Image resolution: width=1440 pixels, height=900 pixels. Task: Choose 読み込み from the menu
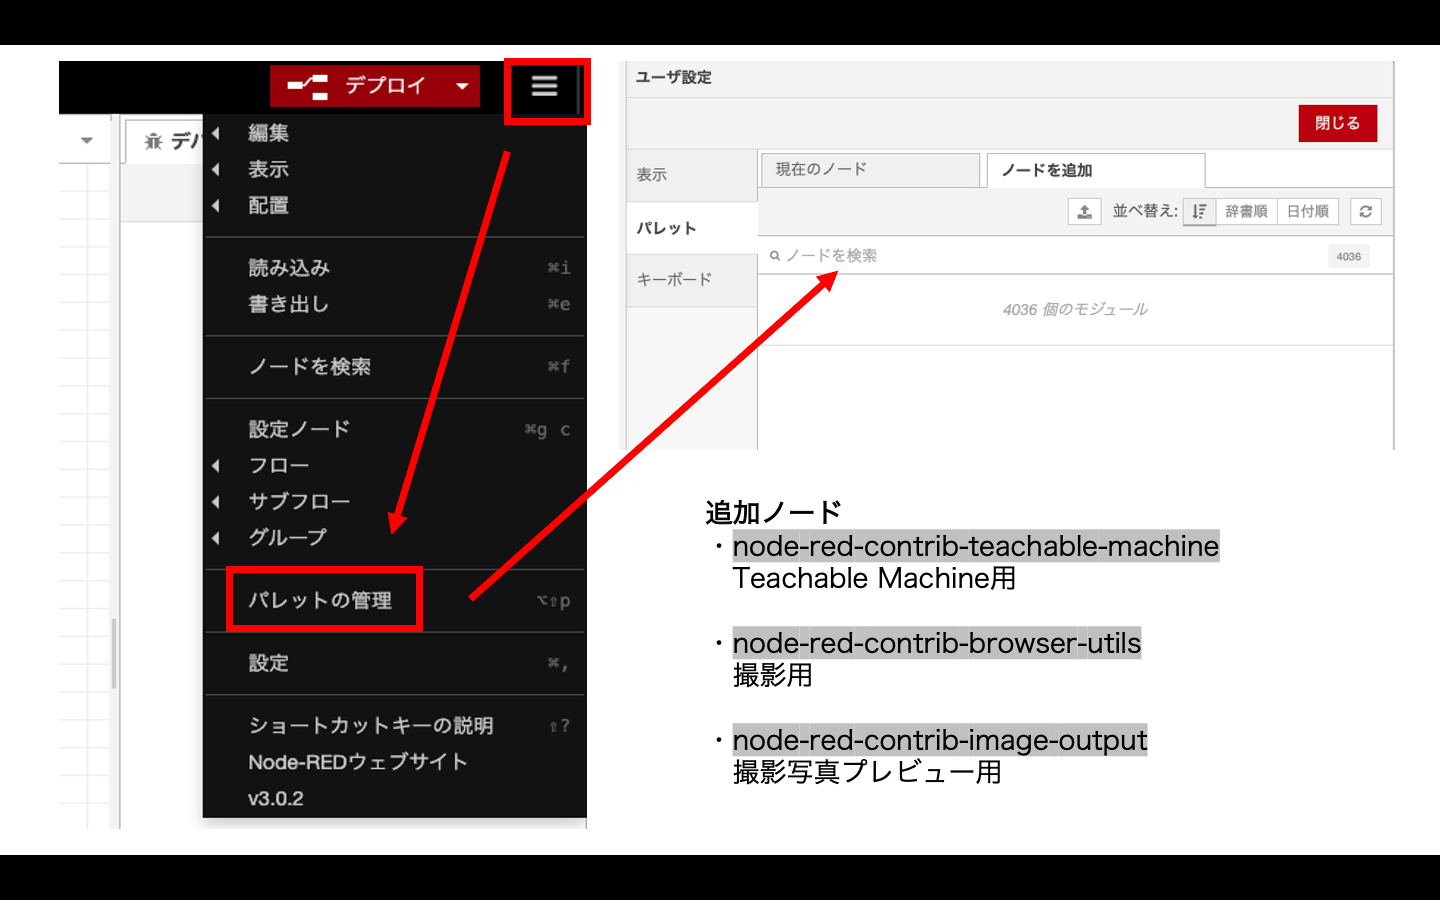[394, 268]
